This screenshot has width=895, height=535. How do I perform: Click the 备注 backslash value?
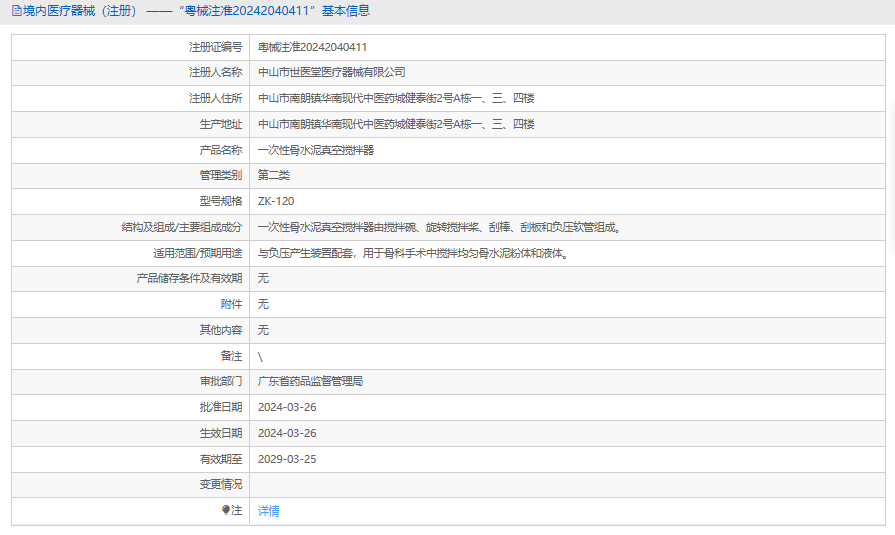tap(260, 357)
